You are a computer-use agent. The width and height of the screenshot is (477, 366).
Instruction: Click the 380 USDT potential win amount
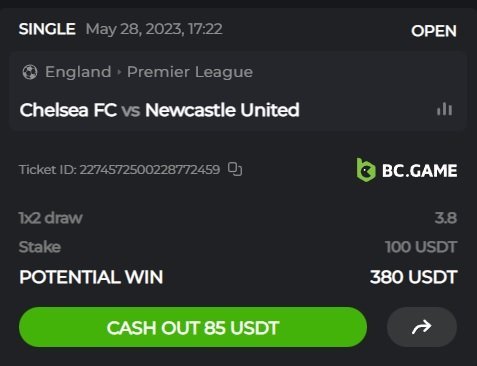coord(413,277)
